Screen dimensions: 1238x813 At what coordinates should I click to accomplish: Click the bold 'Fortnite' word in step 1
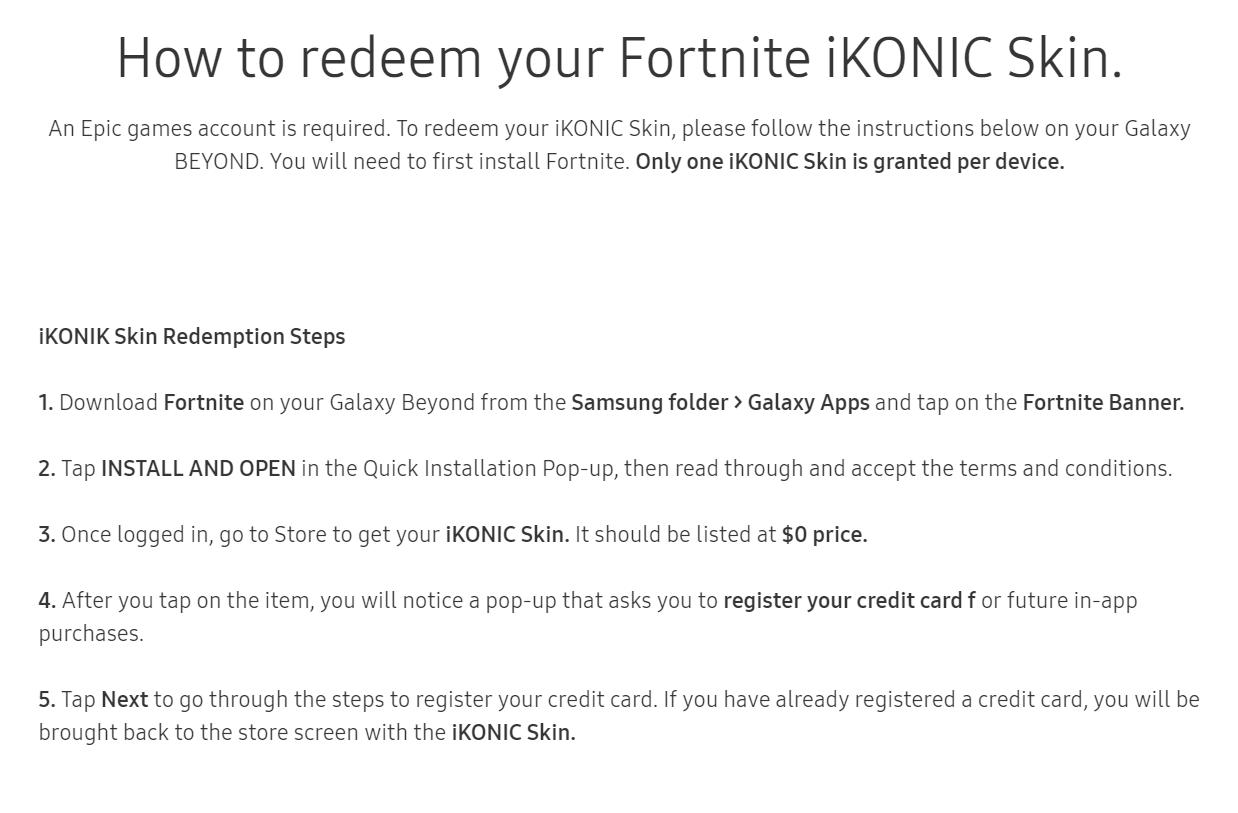click(204, 402)
